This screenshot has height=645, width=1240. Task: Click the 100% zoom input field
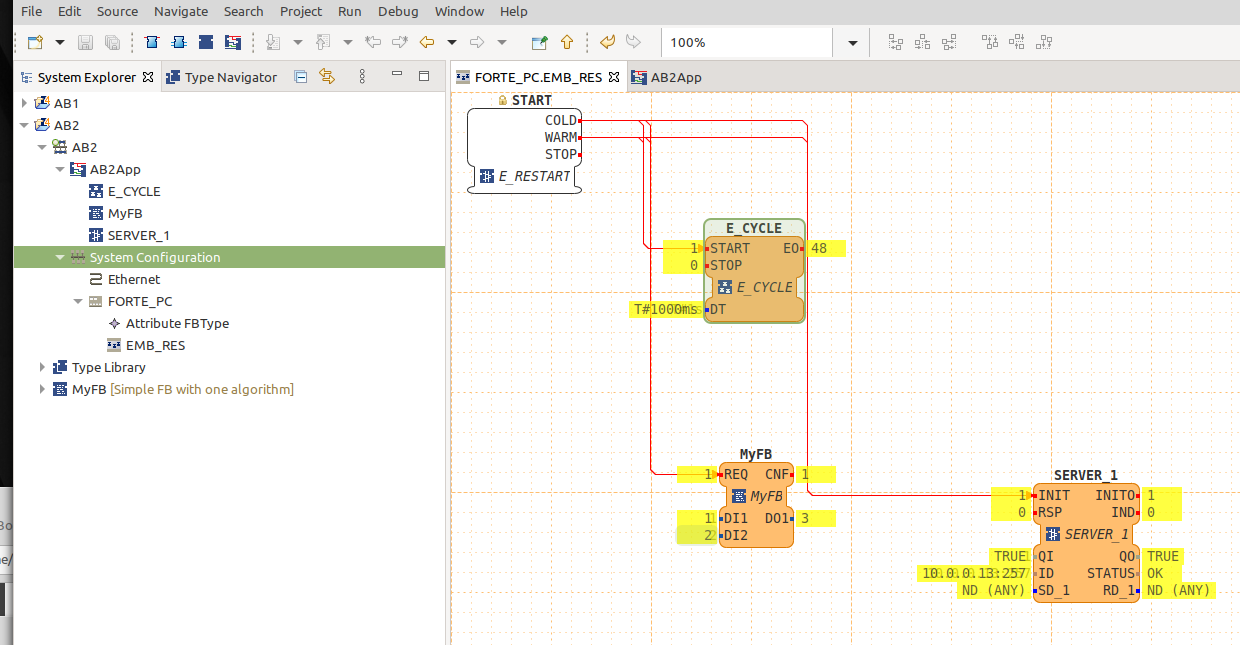[745, 43]
